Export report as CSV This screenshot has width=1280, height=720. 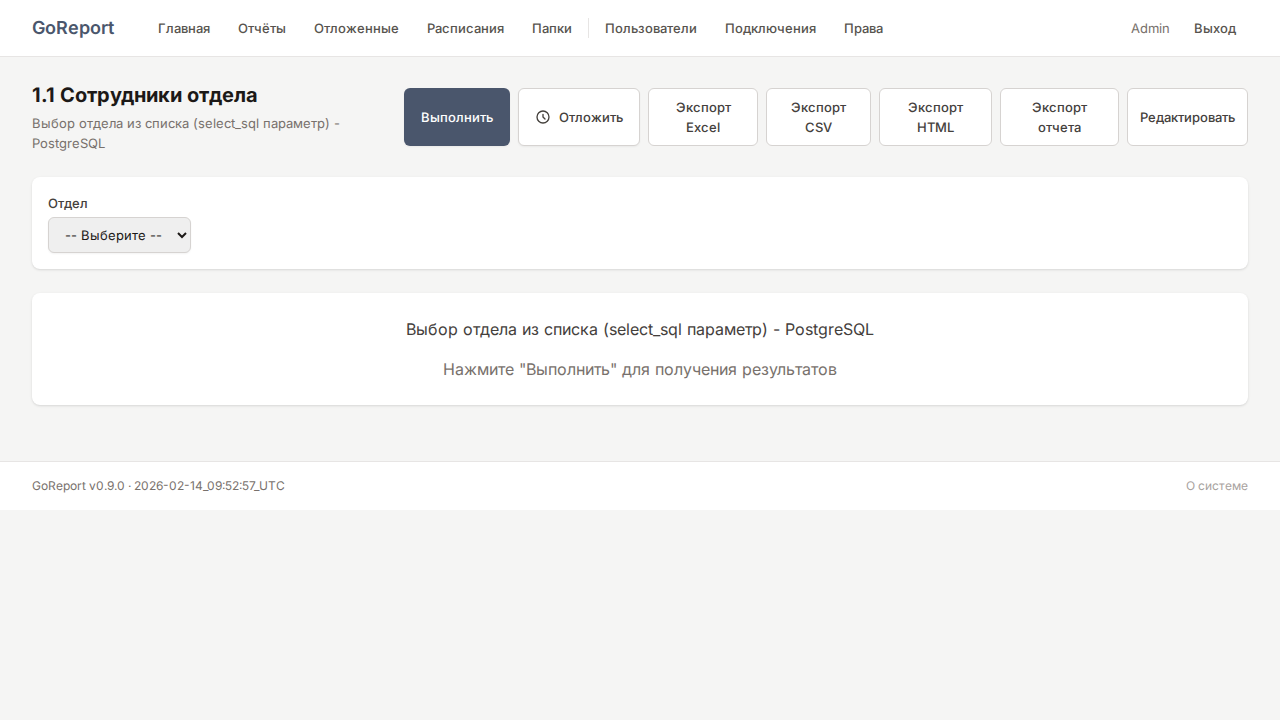818,117
